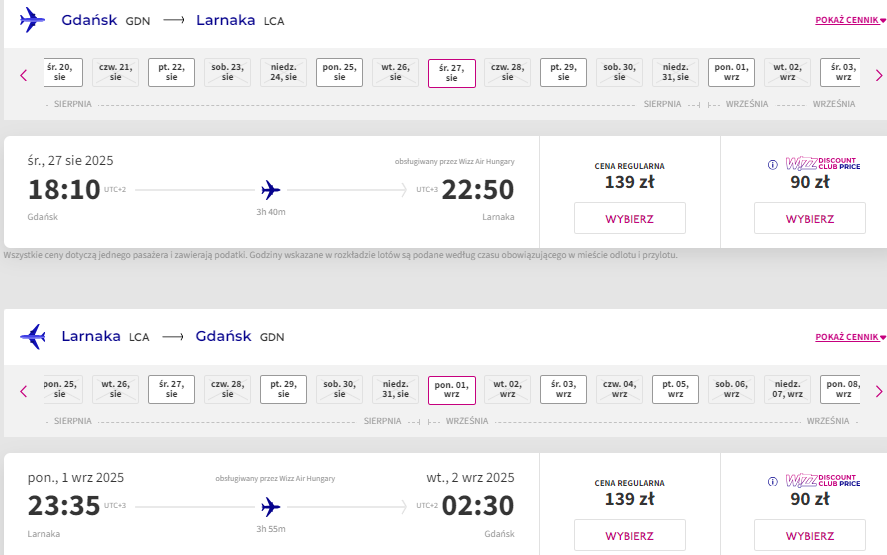Expand the return POKAŻ CENNIK price list
This screenshot has height=555, width=887.
click(x=850, y=337)
